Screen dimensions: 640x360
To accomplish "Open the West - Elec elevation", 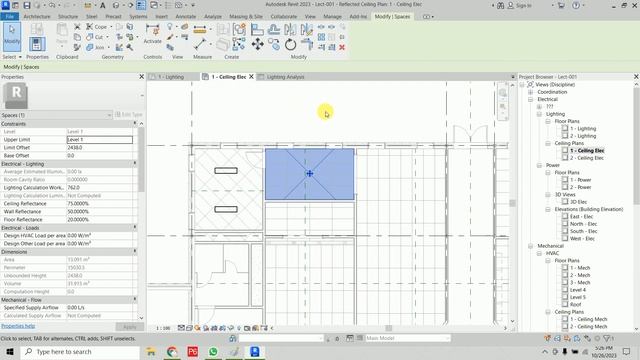I will [582, 239].
